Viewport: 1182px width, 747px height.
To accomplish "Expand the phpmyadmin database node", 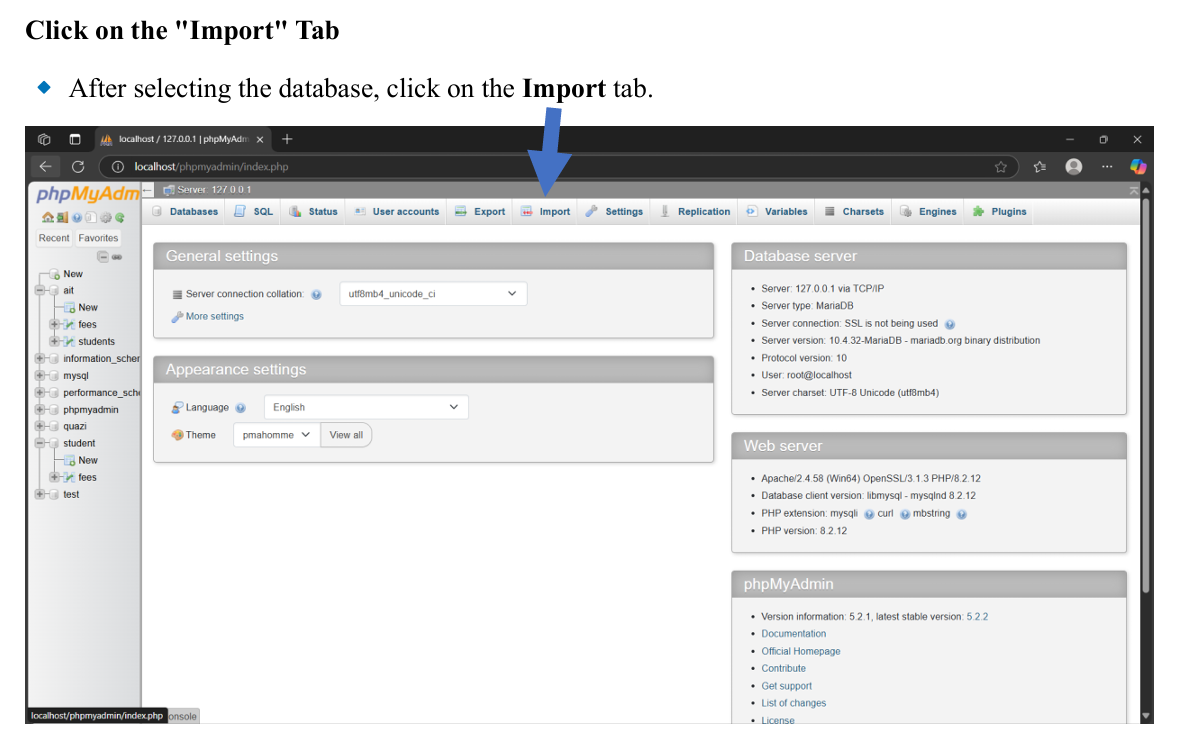I will point(39,409).
